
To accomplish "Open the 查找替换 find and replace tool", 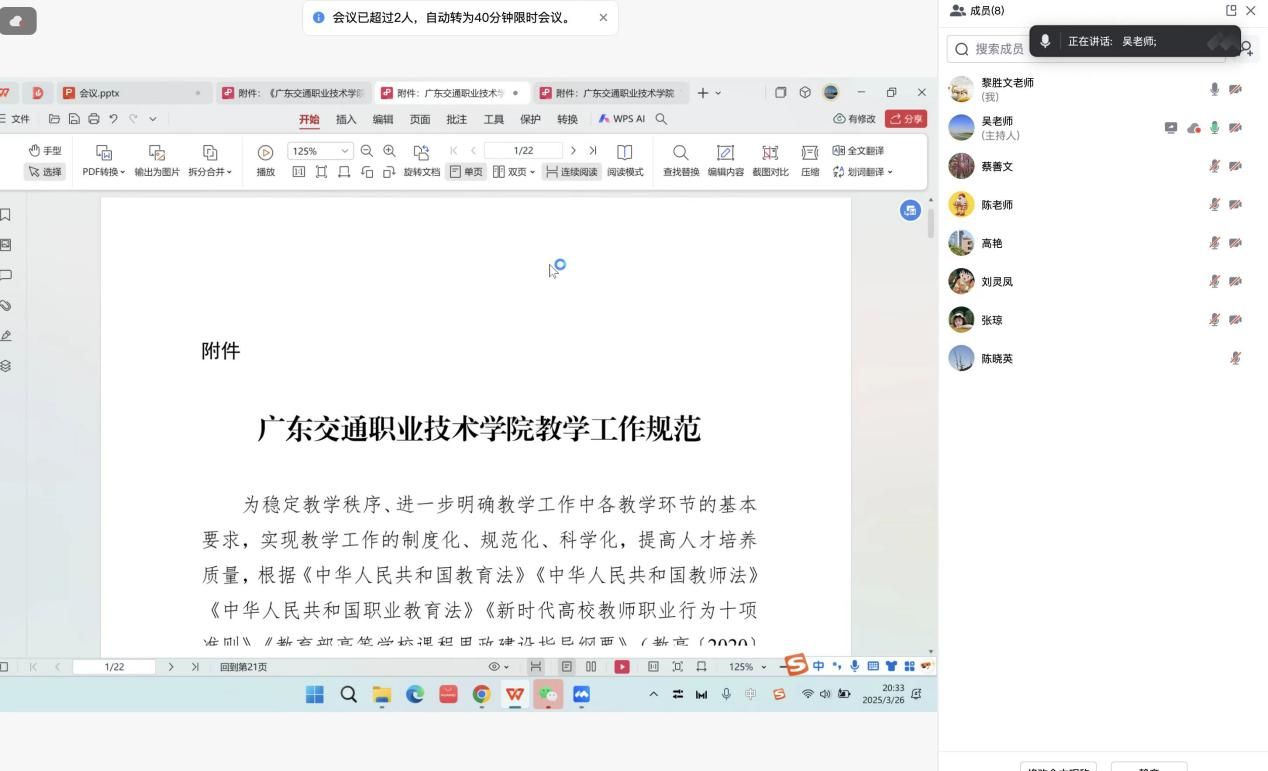I will coord(680,153).
